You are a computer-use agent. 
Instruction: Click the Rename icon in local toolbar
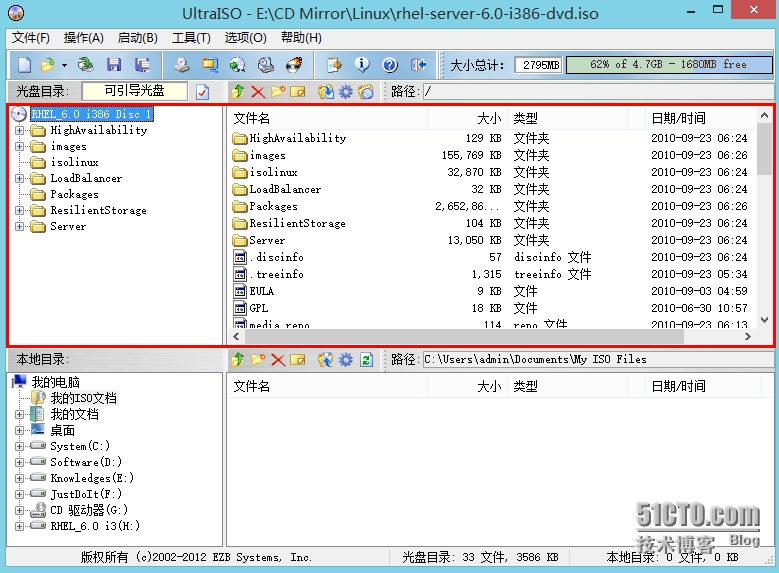point(298,359)
